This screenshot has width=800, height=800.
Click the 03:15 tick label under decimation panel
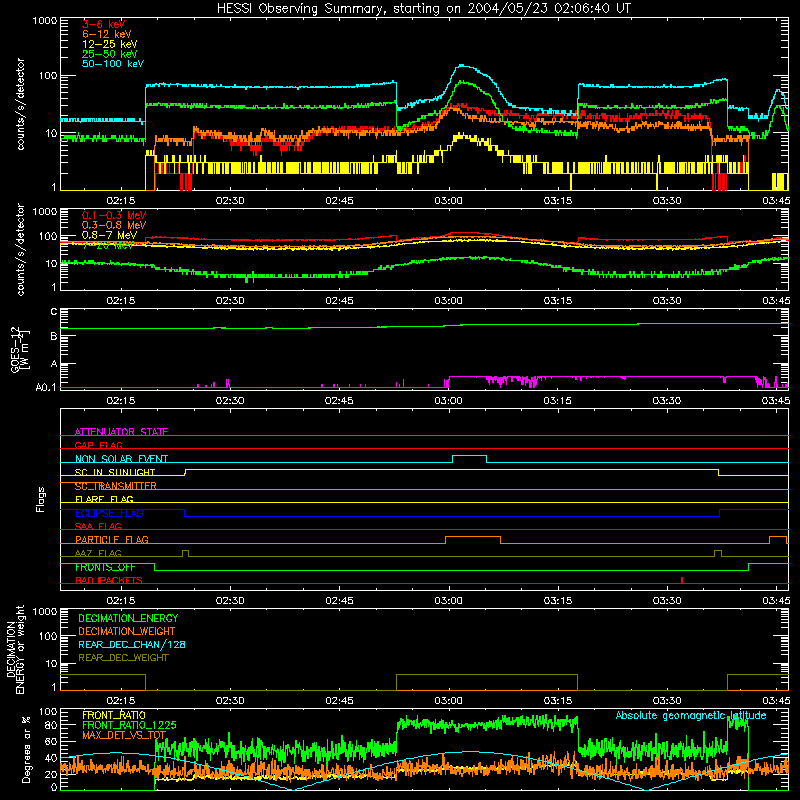558,701
